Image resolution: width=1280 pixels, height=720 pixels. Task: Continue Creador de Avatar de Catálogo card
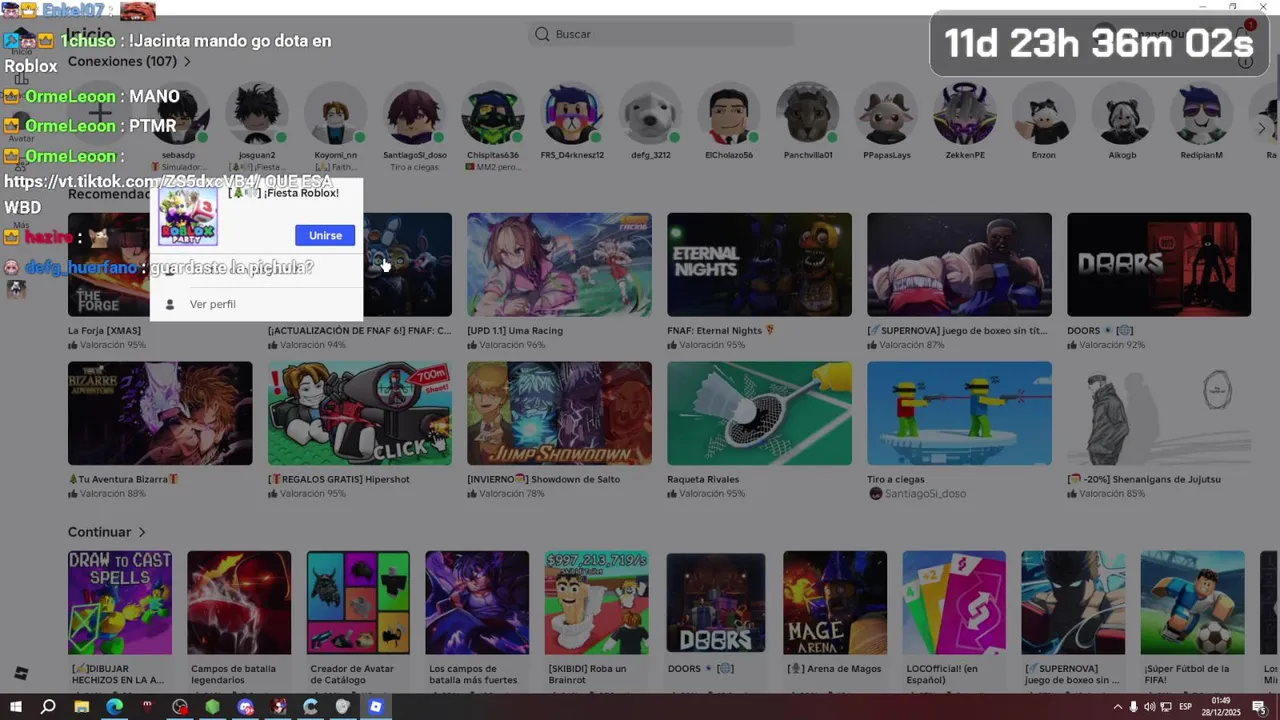click(x=358, y=602)
